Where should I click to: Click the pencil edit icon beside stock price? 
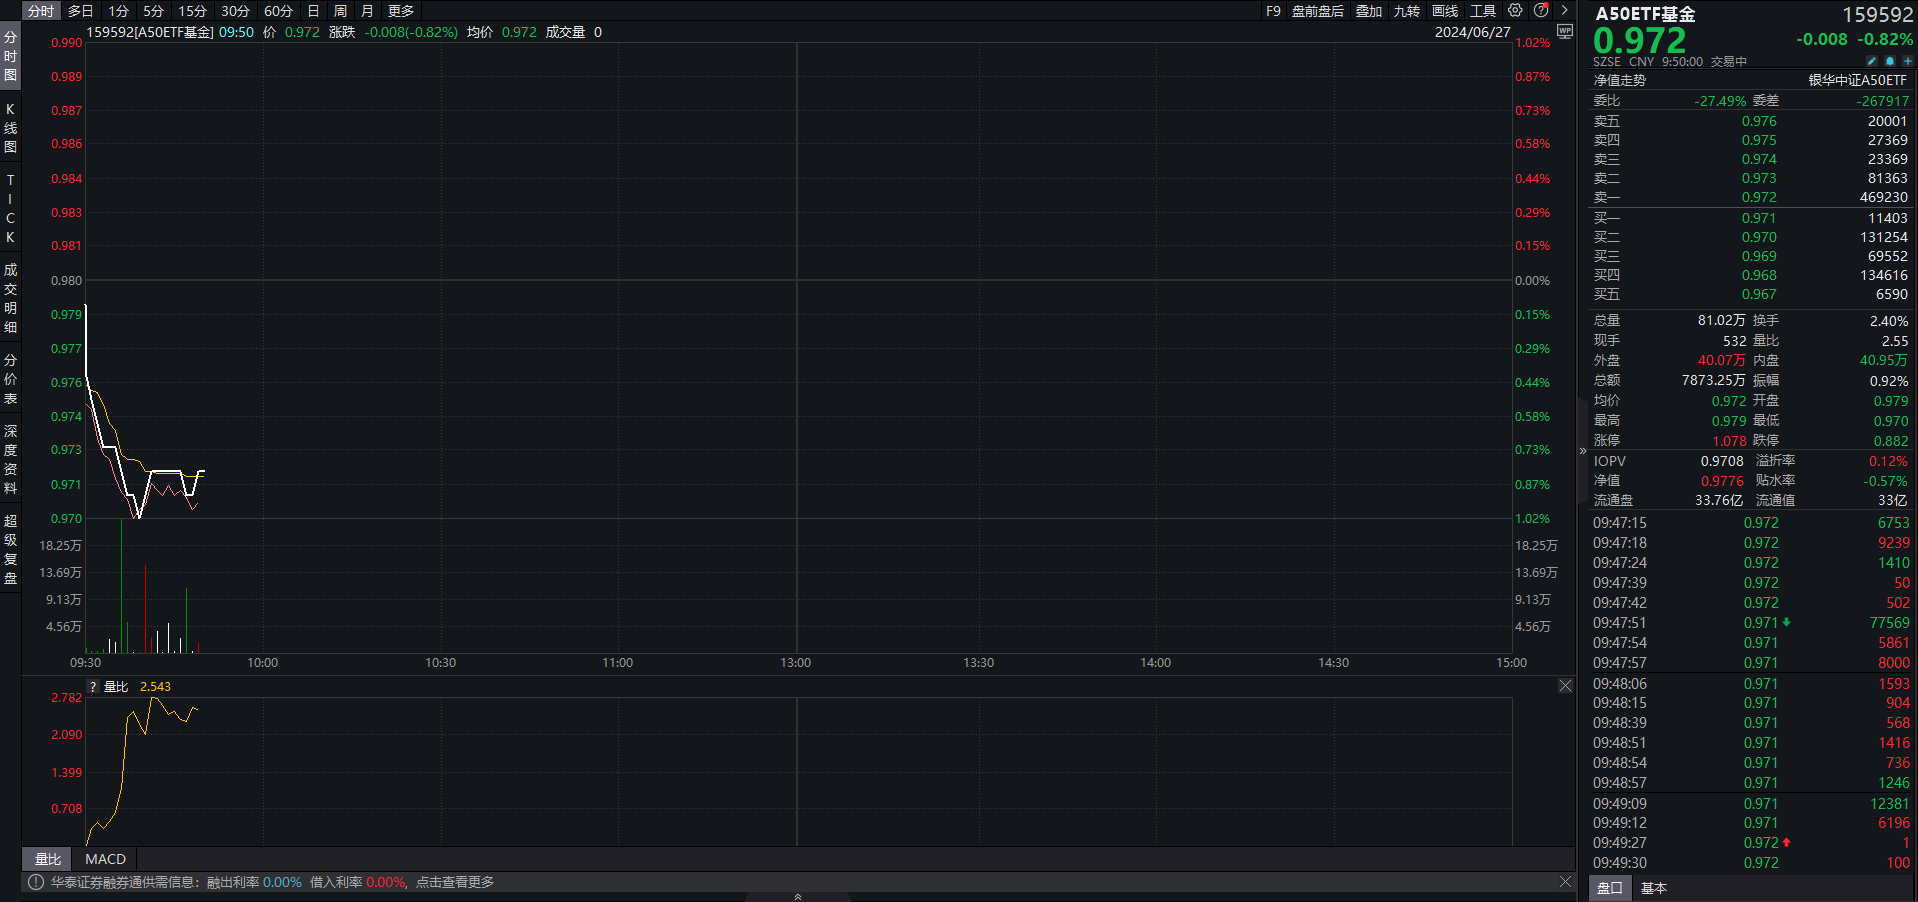[1872, 61]
